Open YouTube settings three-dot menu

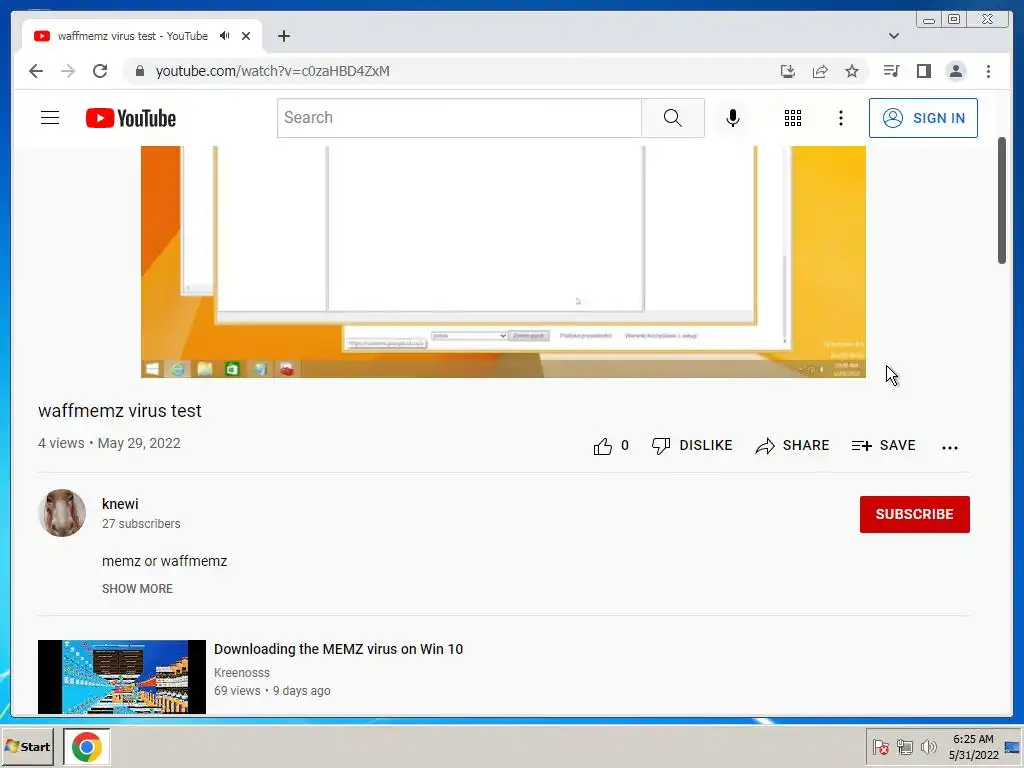(x=840, y=118)
